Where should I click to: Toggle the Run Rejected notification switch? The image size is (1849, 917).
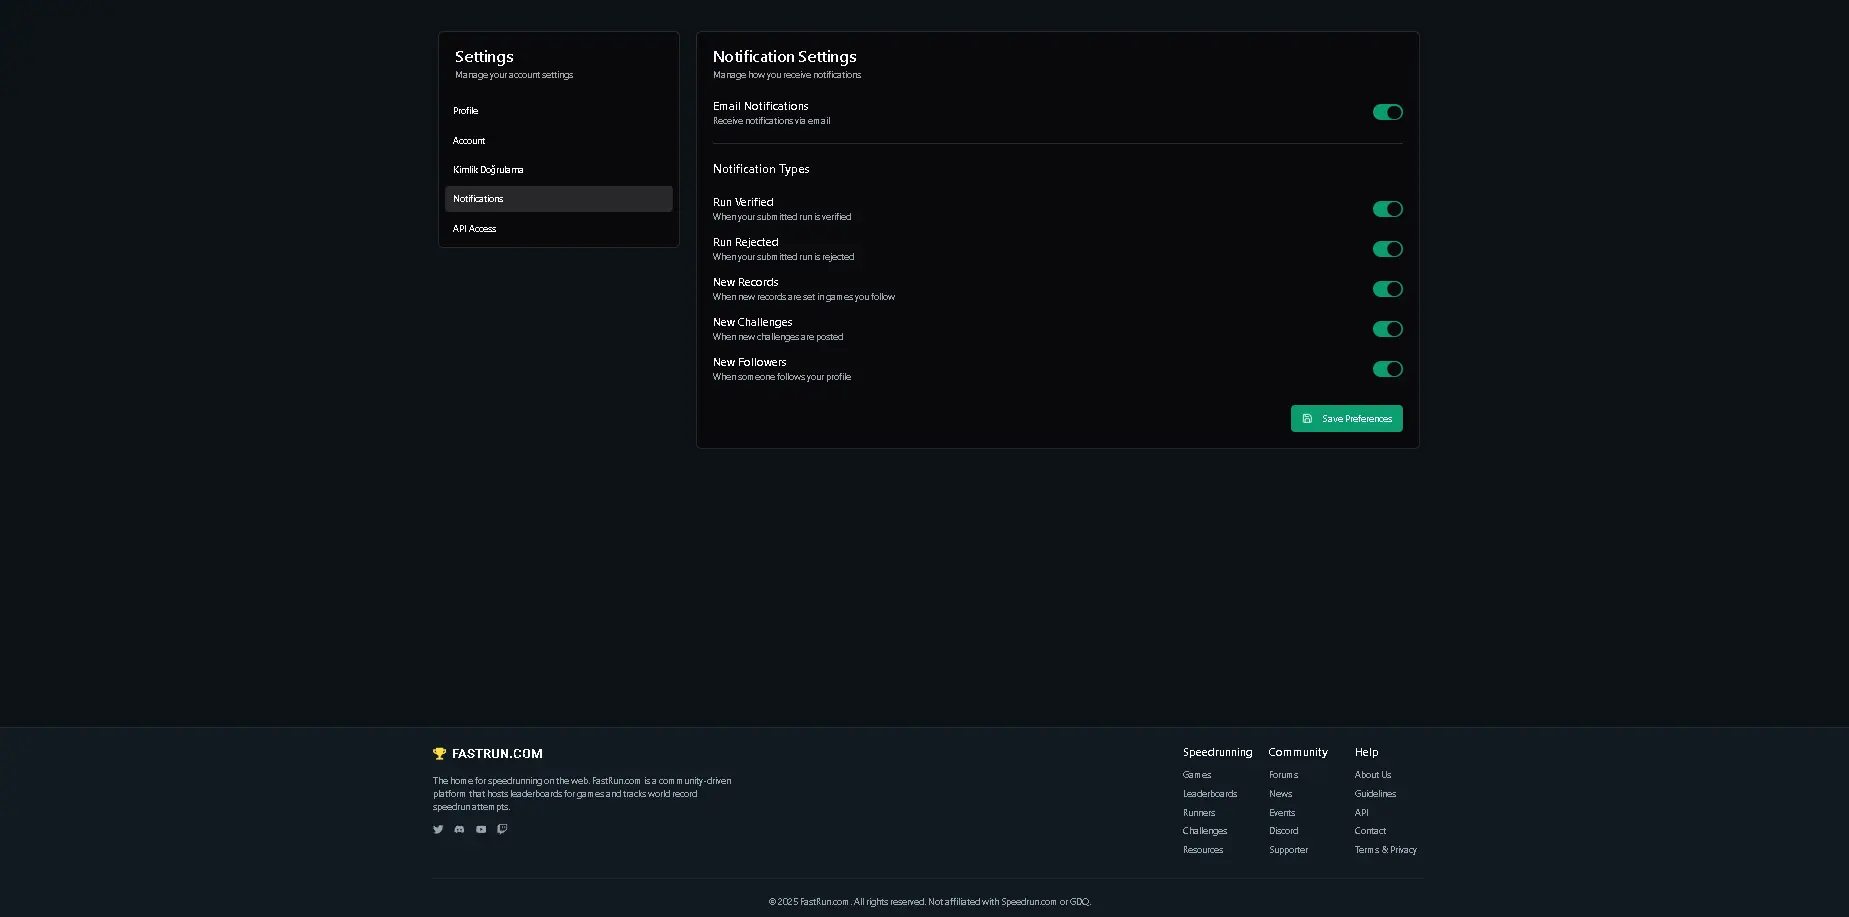[1387, 249]
